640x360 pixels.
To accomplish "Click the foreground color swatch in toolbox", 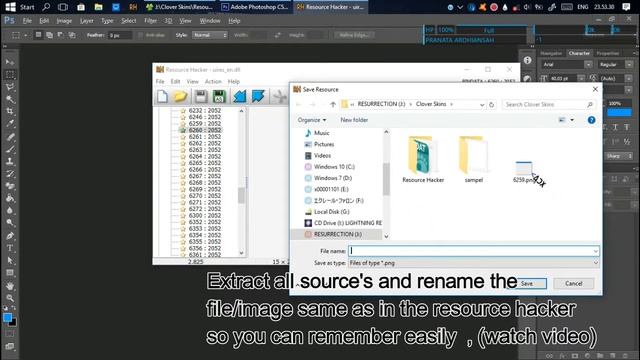I will click(x=7, y=318).
